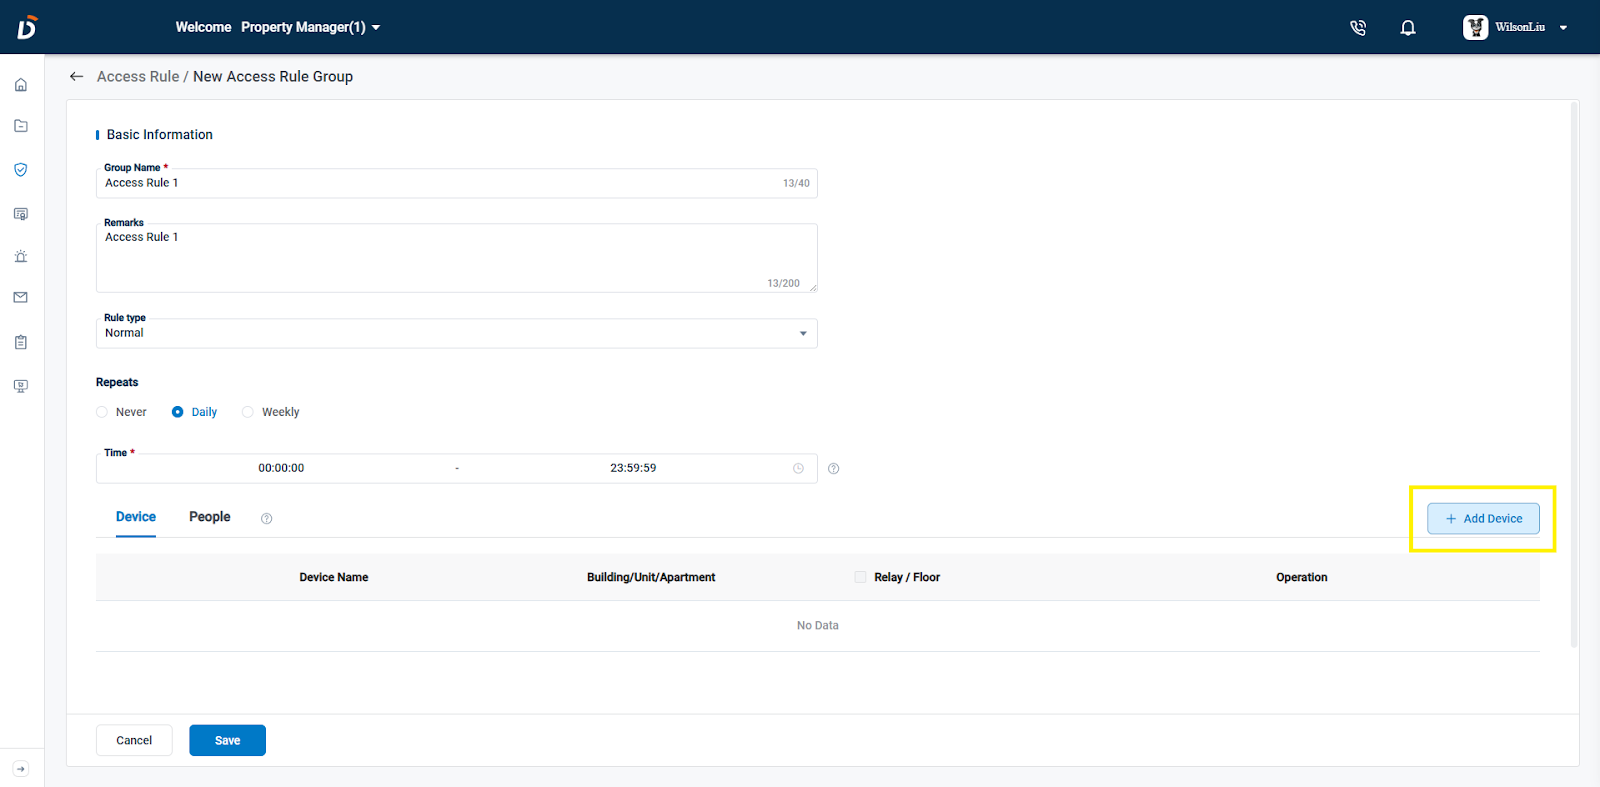This screenshot has width=1600, height=787.
Task: Click the shield access control sidebar icon
Action: 21,170
